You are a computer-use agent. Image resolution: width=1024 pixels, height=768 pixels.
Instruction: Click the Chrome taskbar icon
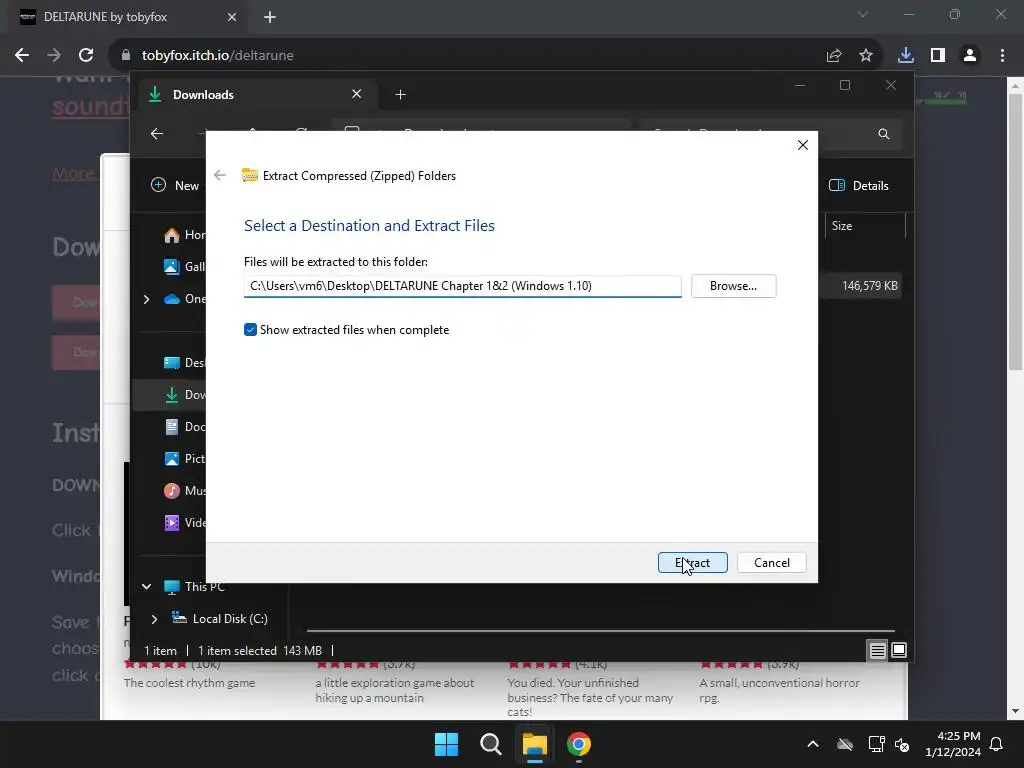(x=579, y=744)
